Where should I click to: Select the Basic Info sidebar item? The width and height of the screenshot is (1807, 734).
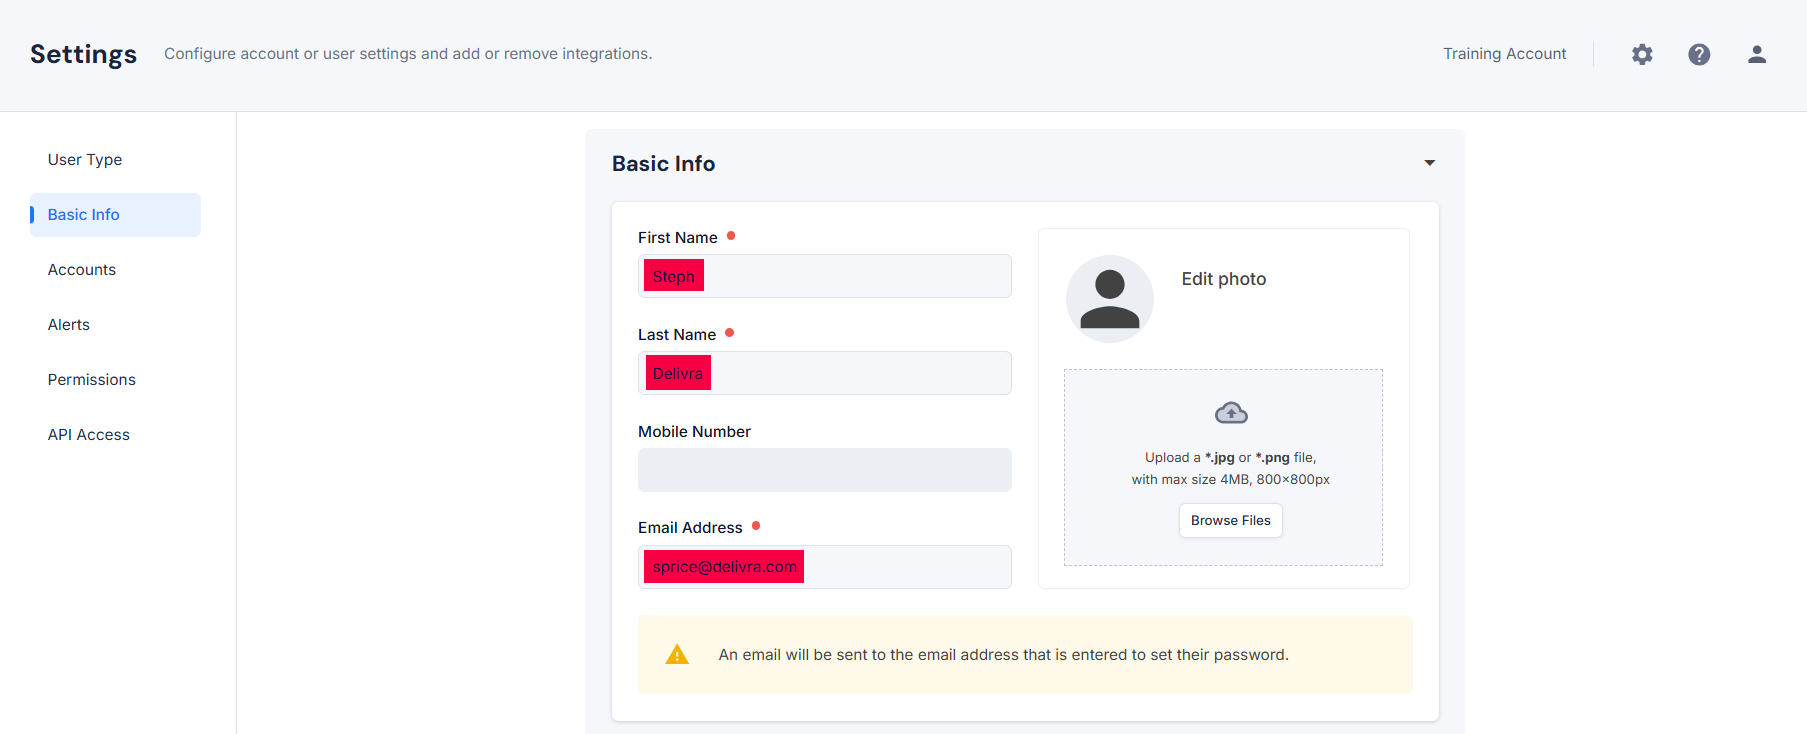point(115,215)
